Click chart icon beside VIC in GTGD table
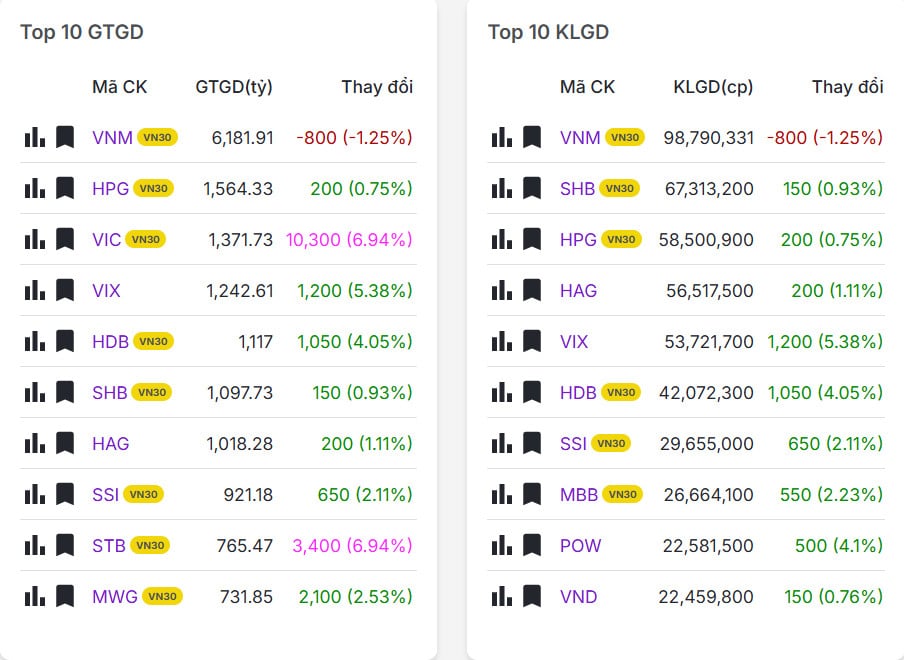Image resolution: width=904 pixels, height=660 pixels. point(34,239)
